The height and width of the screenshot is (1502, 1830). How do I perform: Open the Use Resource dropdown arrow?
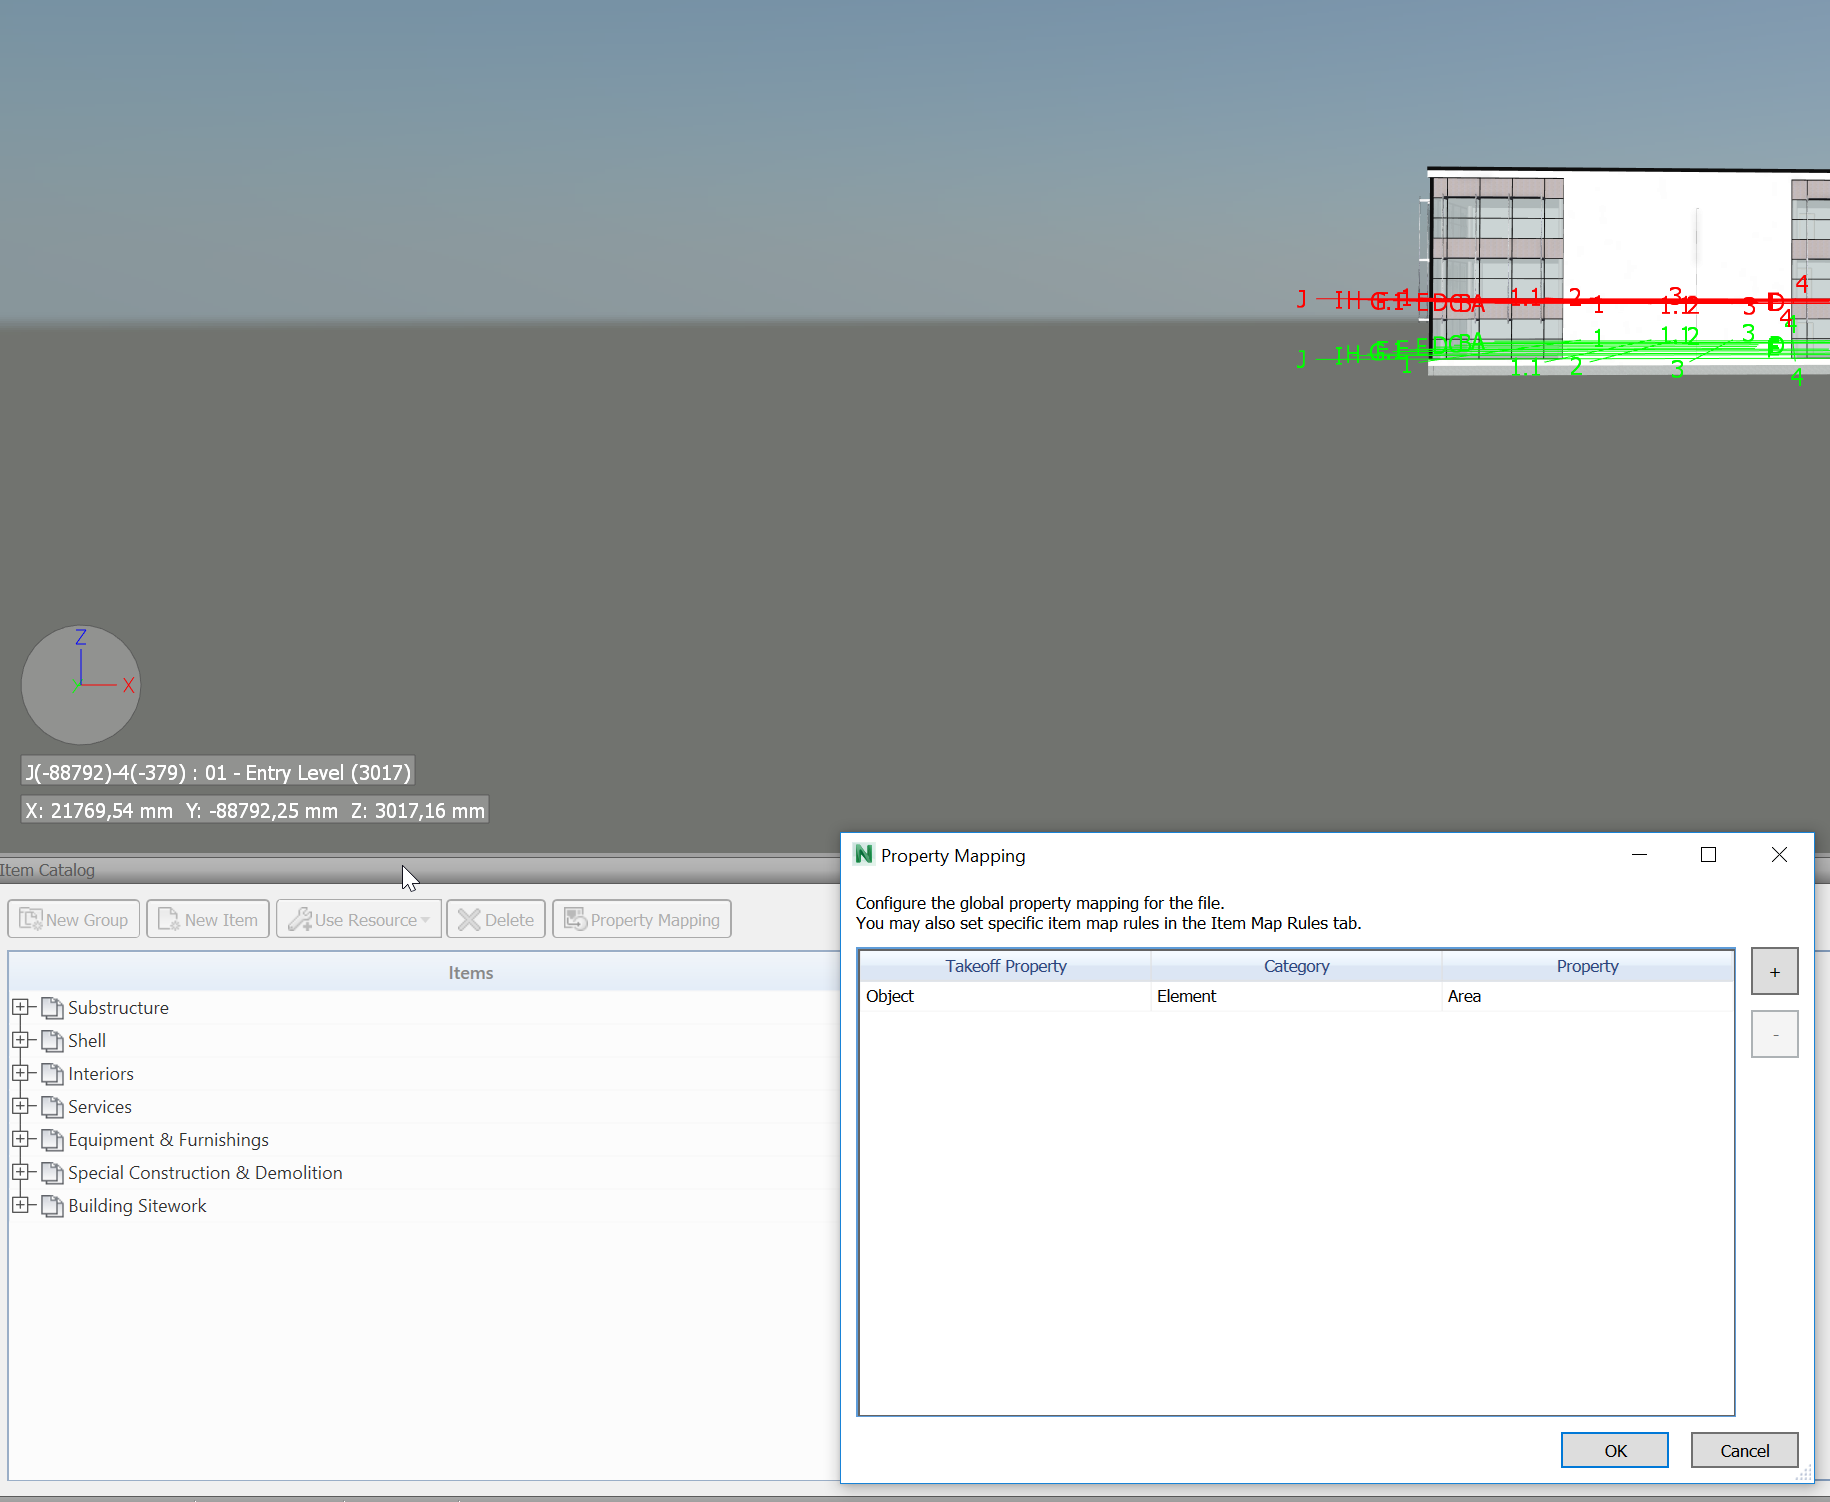pos(427,919)
